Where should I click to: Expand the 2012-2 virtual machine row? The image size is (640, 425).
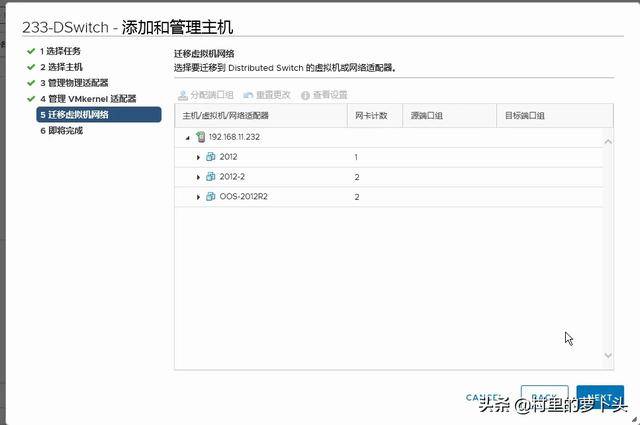pos(199,178)
